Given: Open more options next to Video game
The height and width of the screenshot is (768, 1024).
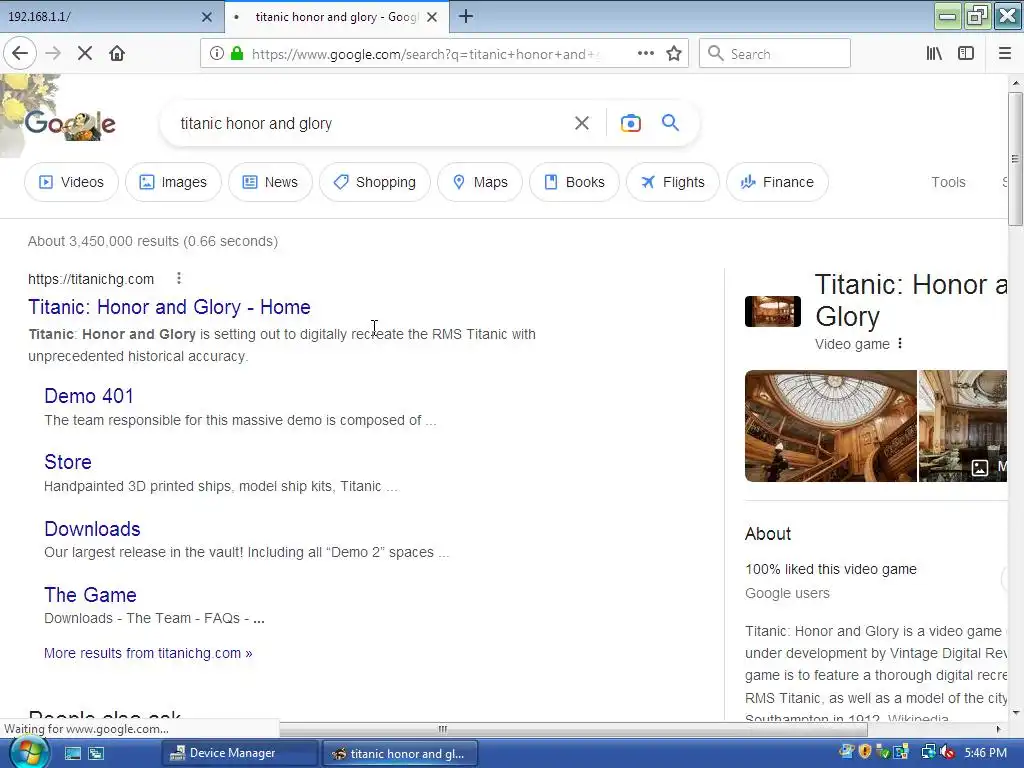Looking at the screenshot, I should click(900, 344).
